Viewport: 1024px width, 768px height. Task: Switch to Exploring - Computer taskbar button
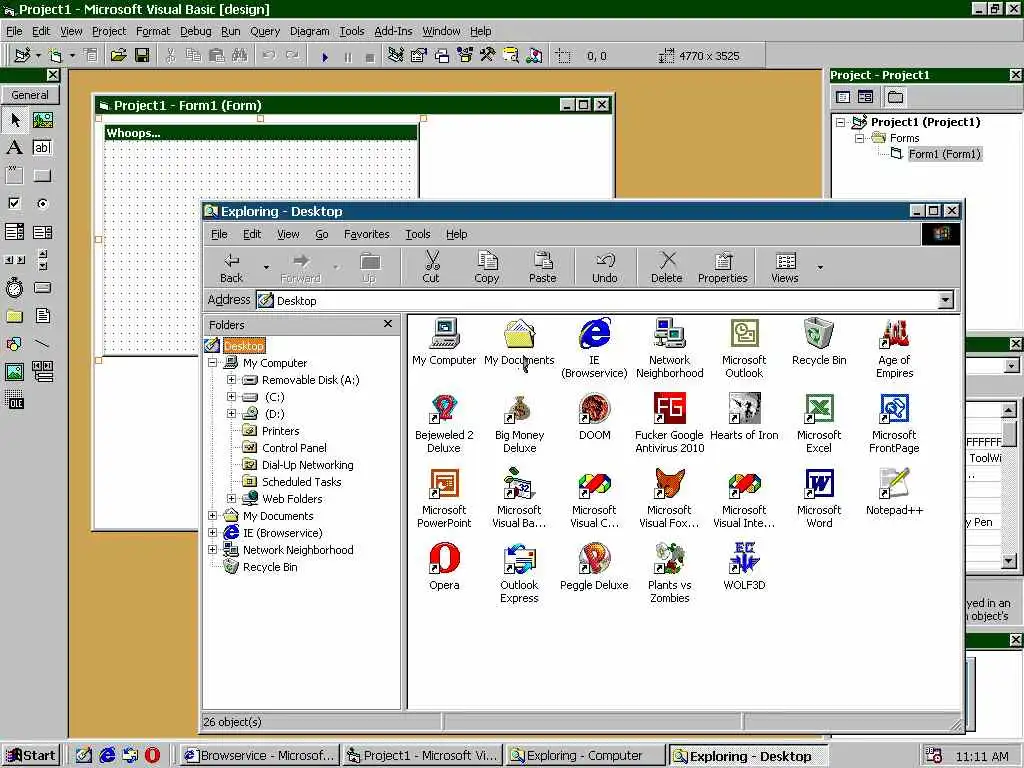[x=586, y=756]
